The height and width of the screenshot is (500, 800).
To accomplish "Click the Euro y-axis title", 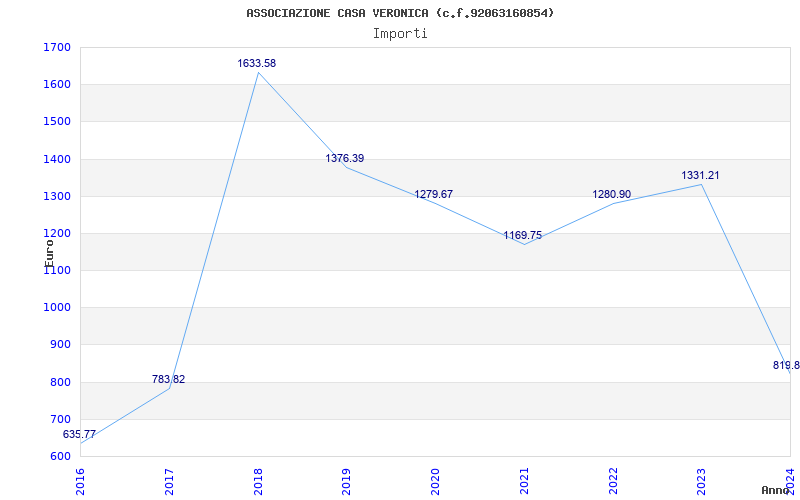I will point(49,253).
